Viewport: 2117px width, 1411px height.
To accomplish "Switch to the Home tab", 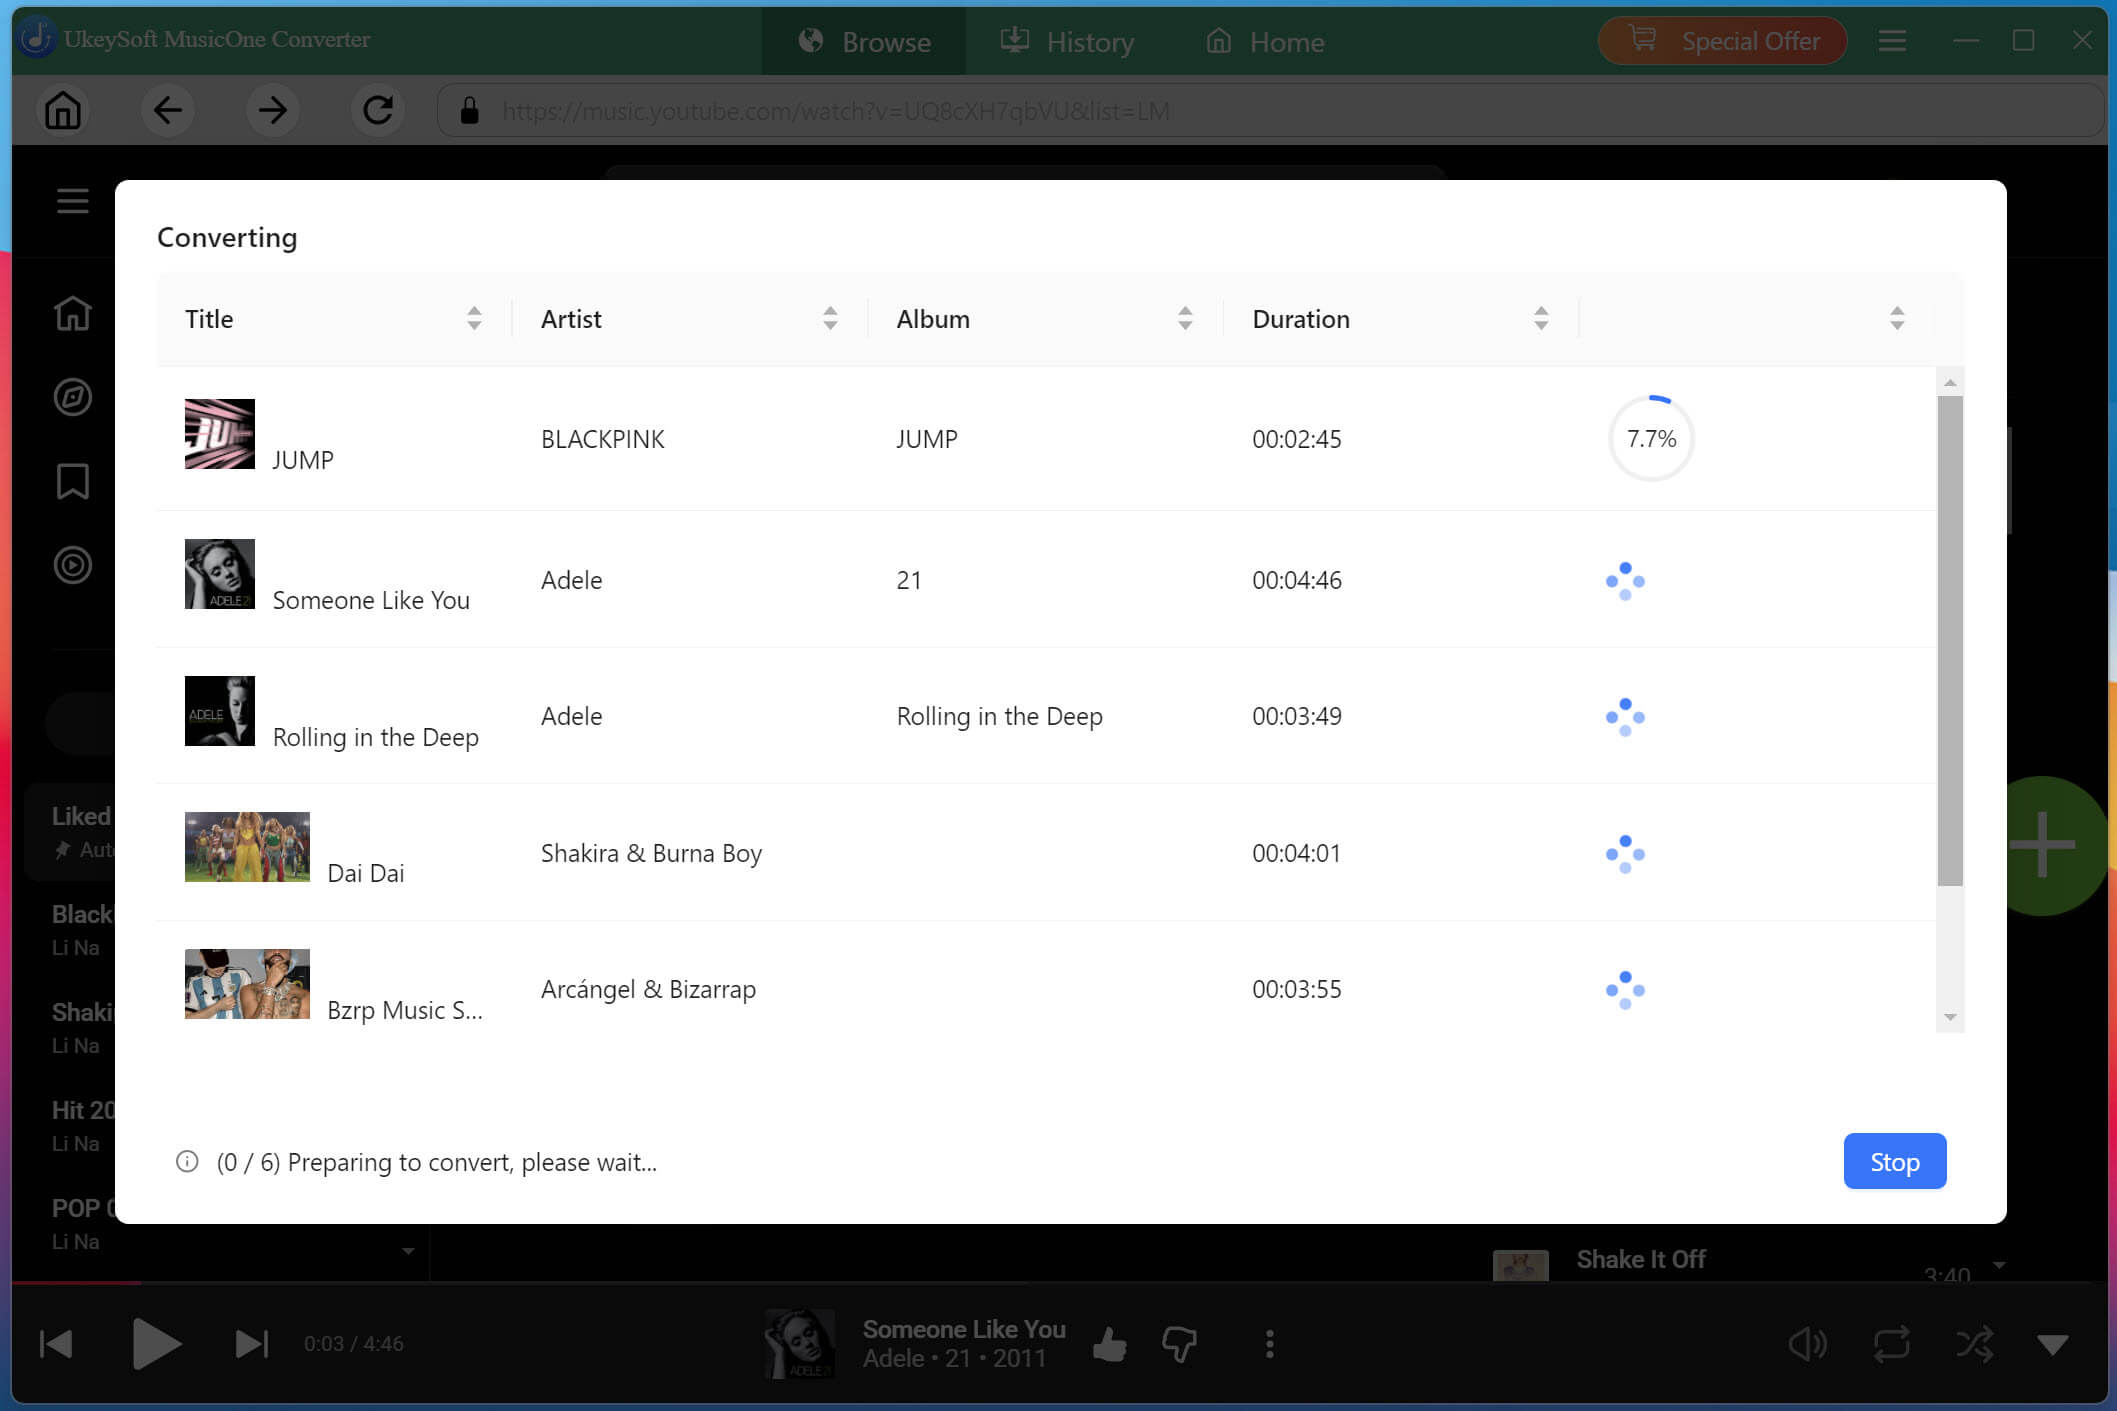I will 1265,41.
